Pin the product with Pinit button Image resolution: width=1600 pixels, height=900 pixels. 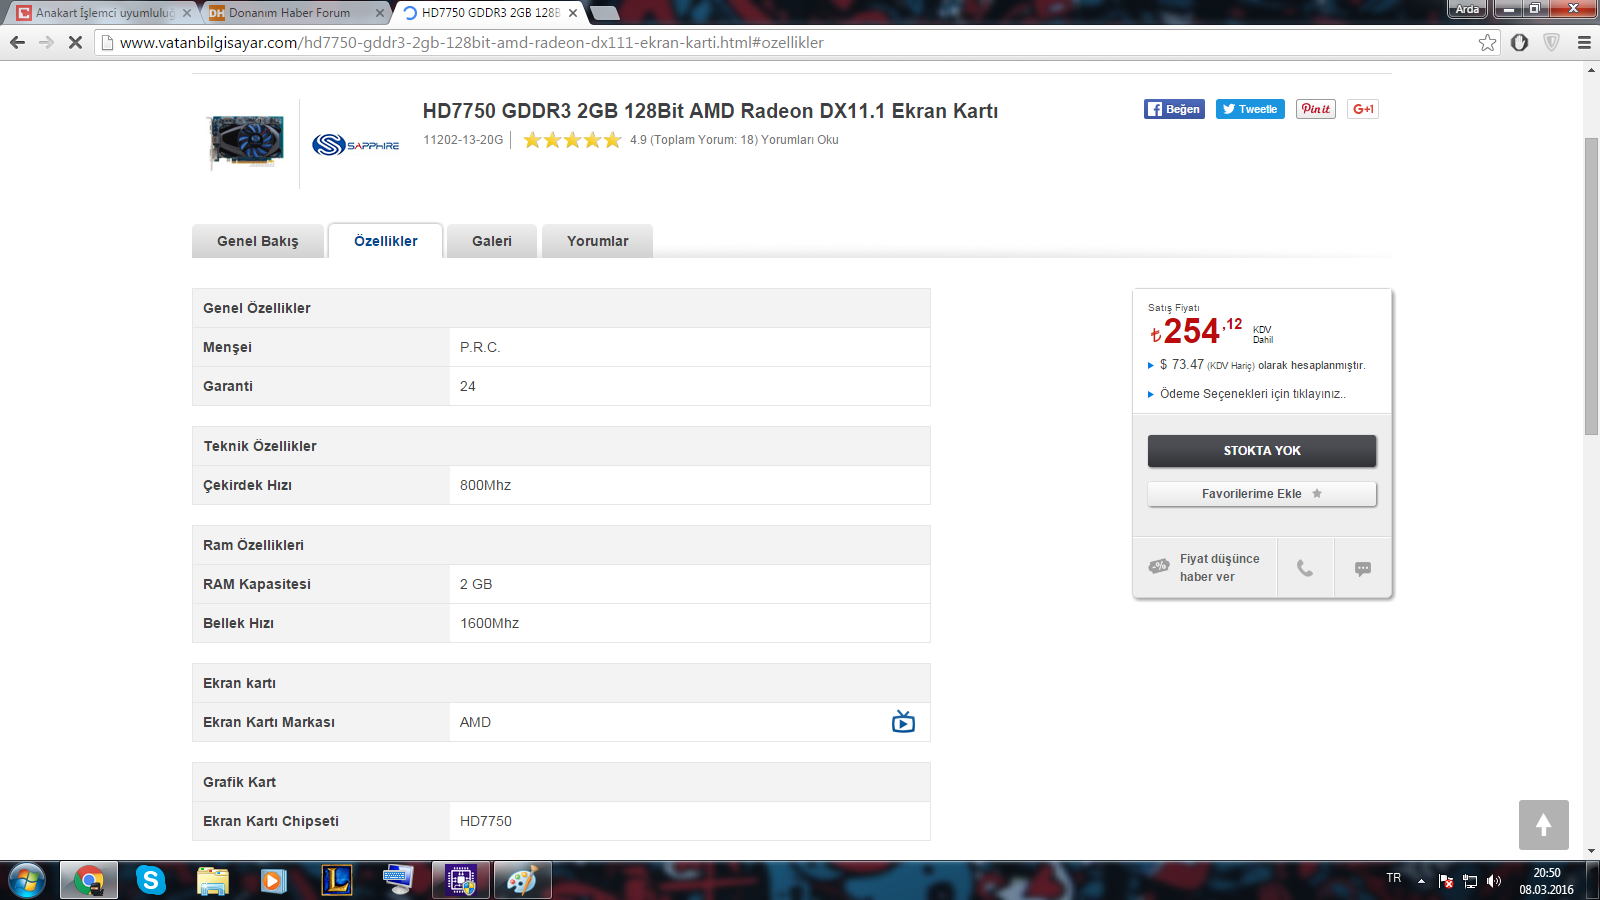pos(1316,109)
